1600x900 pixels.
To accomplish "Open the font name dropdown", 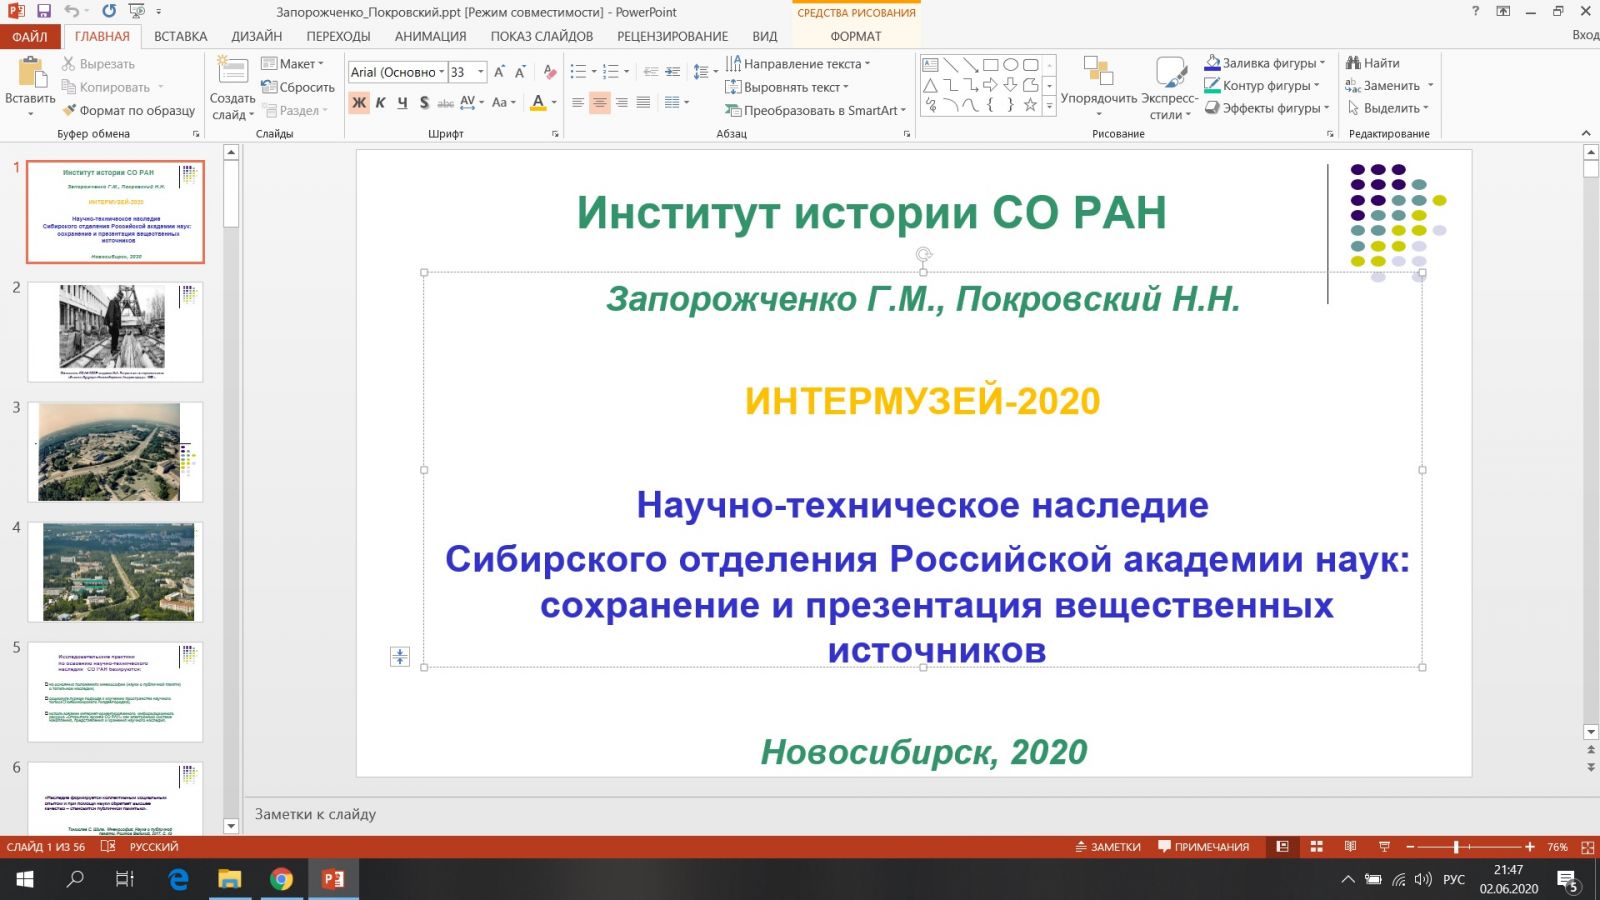I will click(x=442, y=72).
